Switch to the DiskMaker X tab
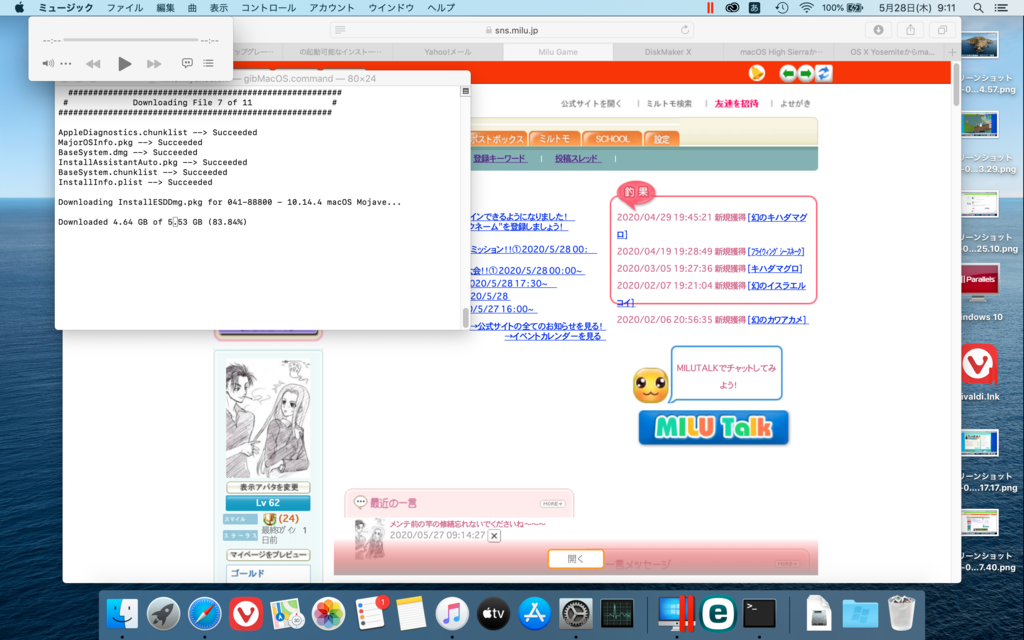 pyautogui.click(x=667, y=51)
